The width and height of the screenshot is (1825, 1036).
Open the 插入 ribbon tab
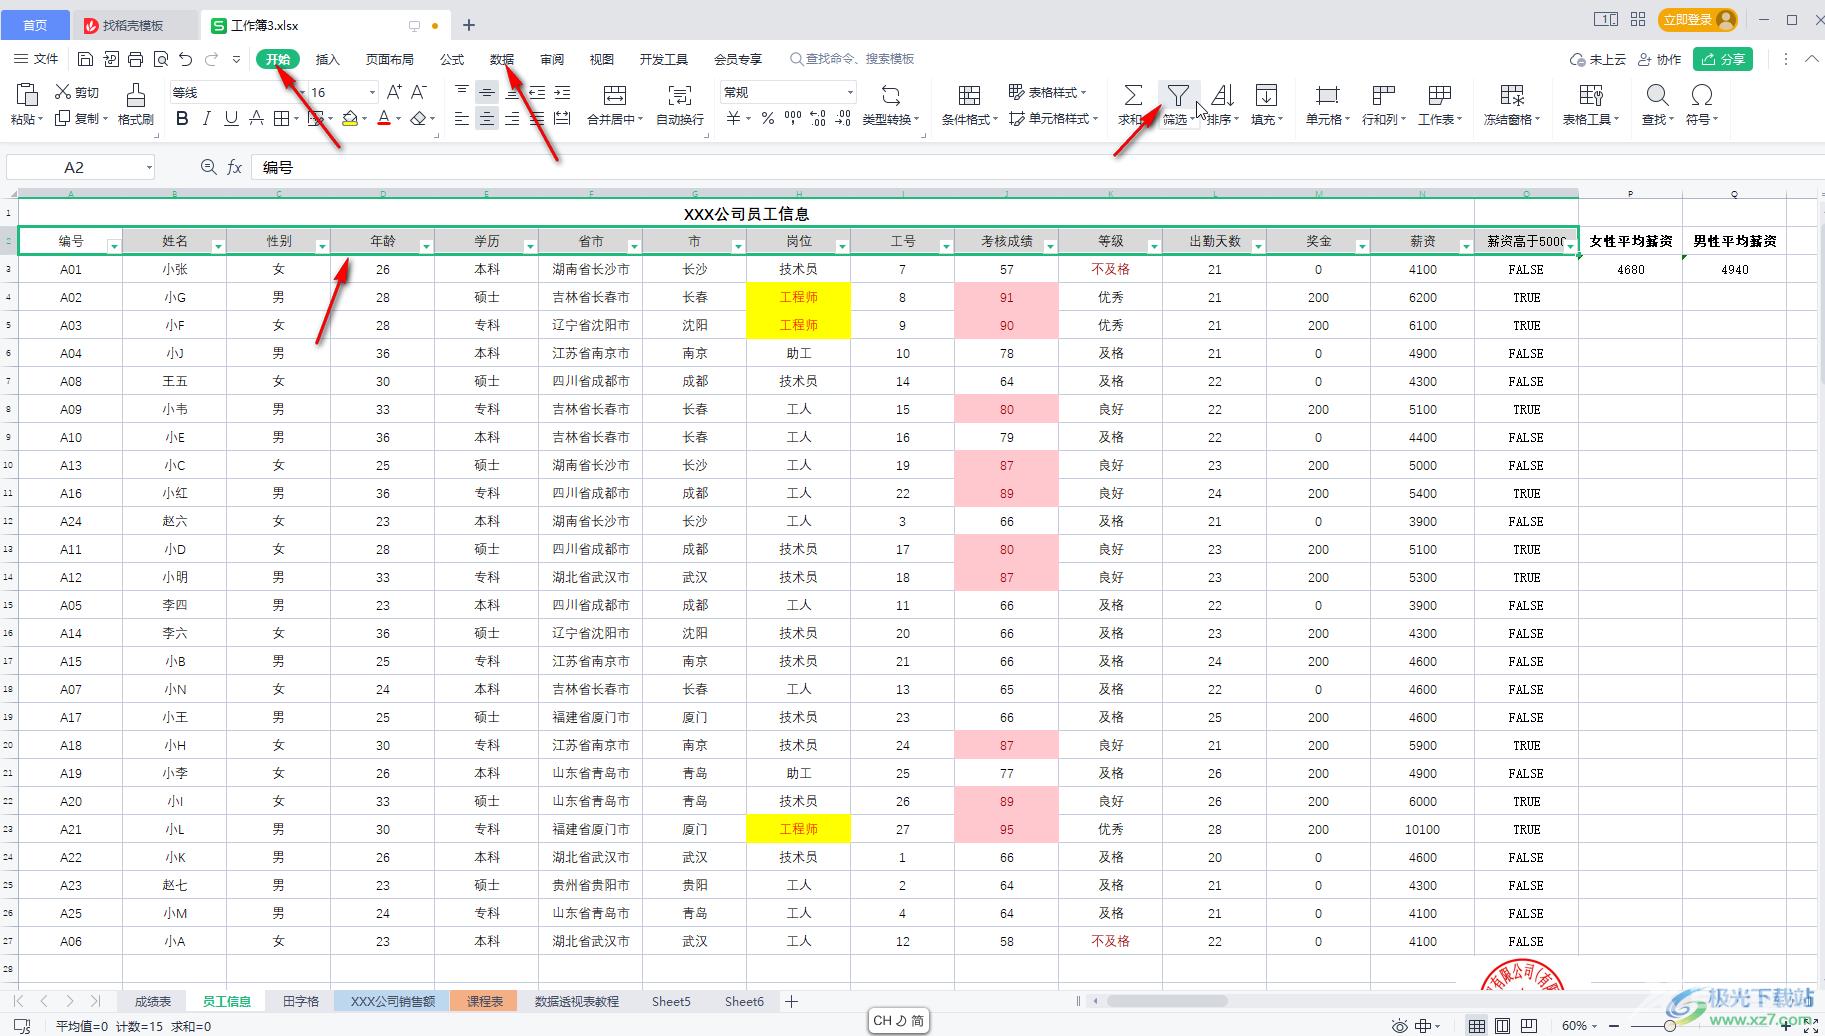[328, 59]
